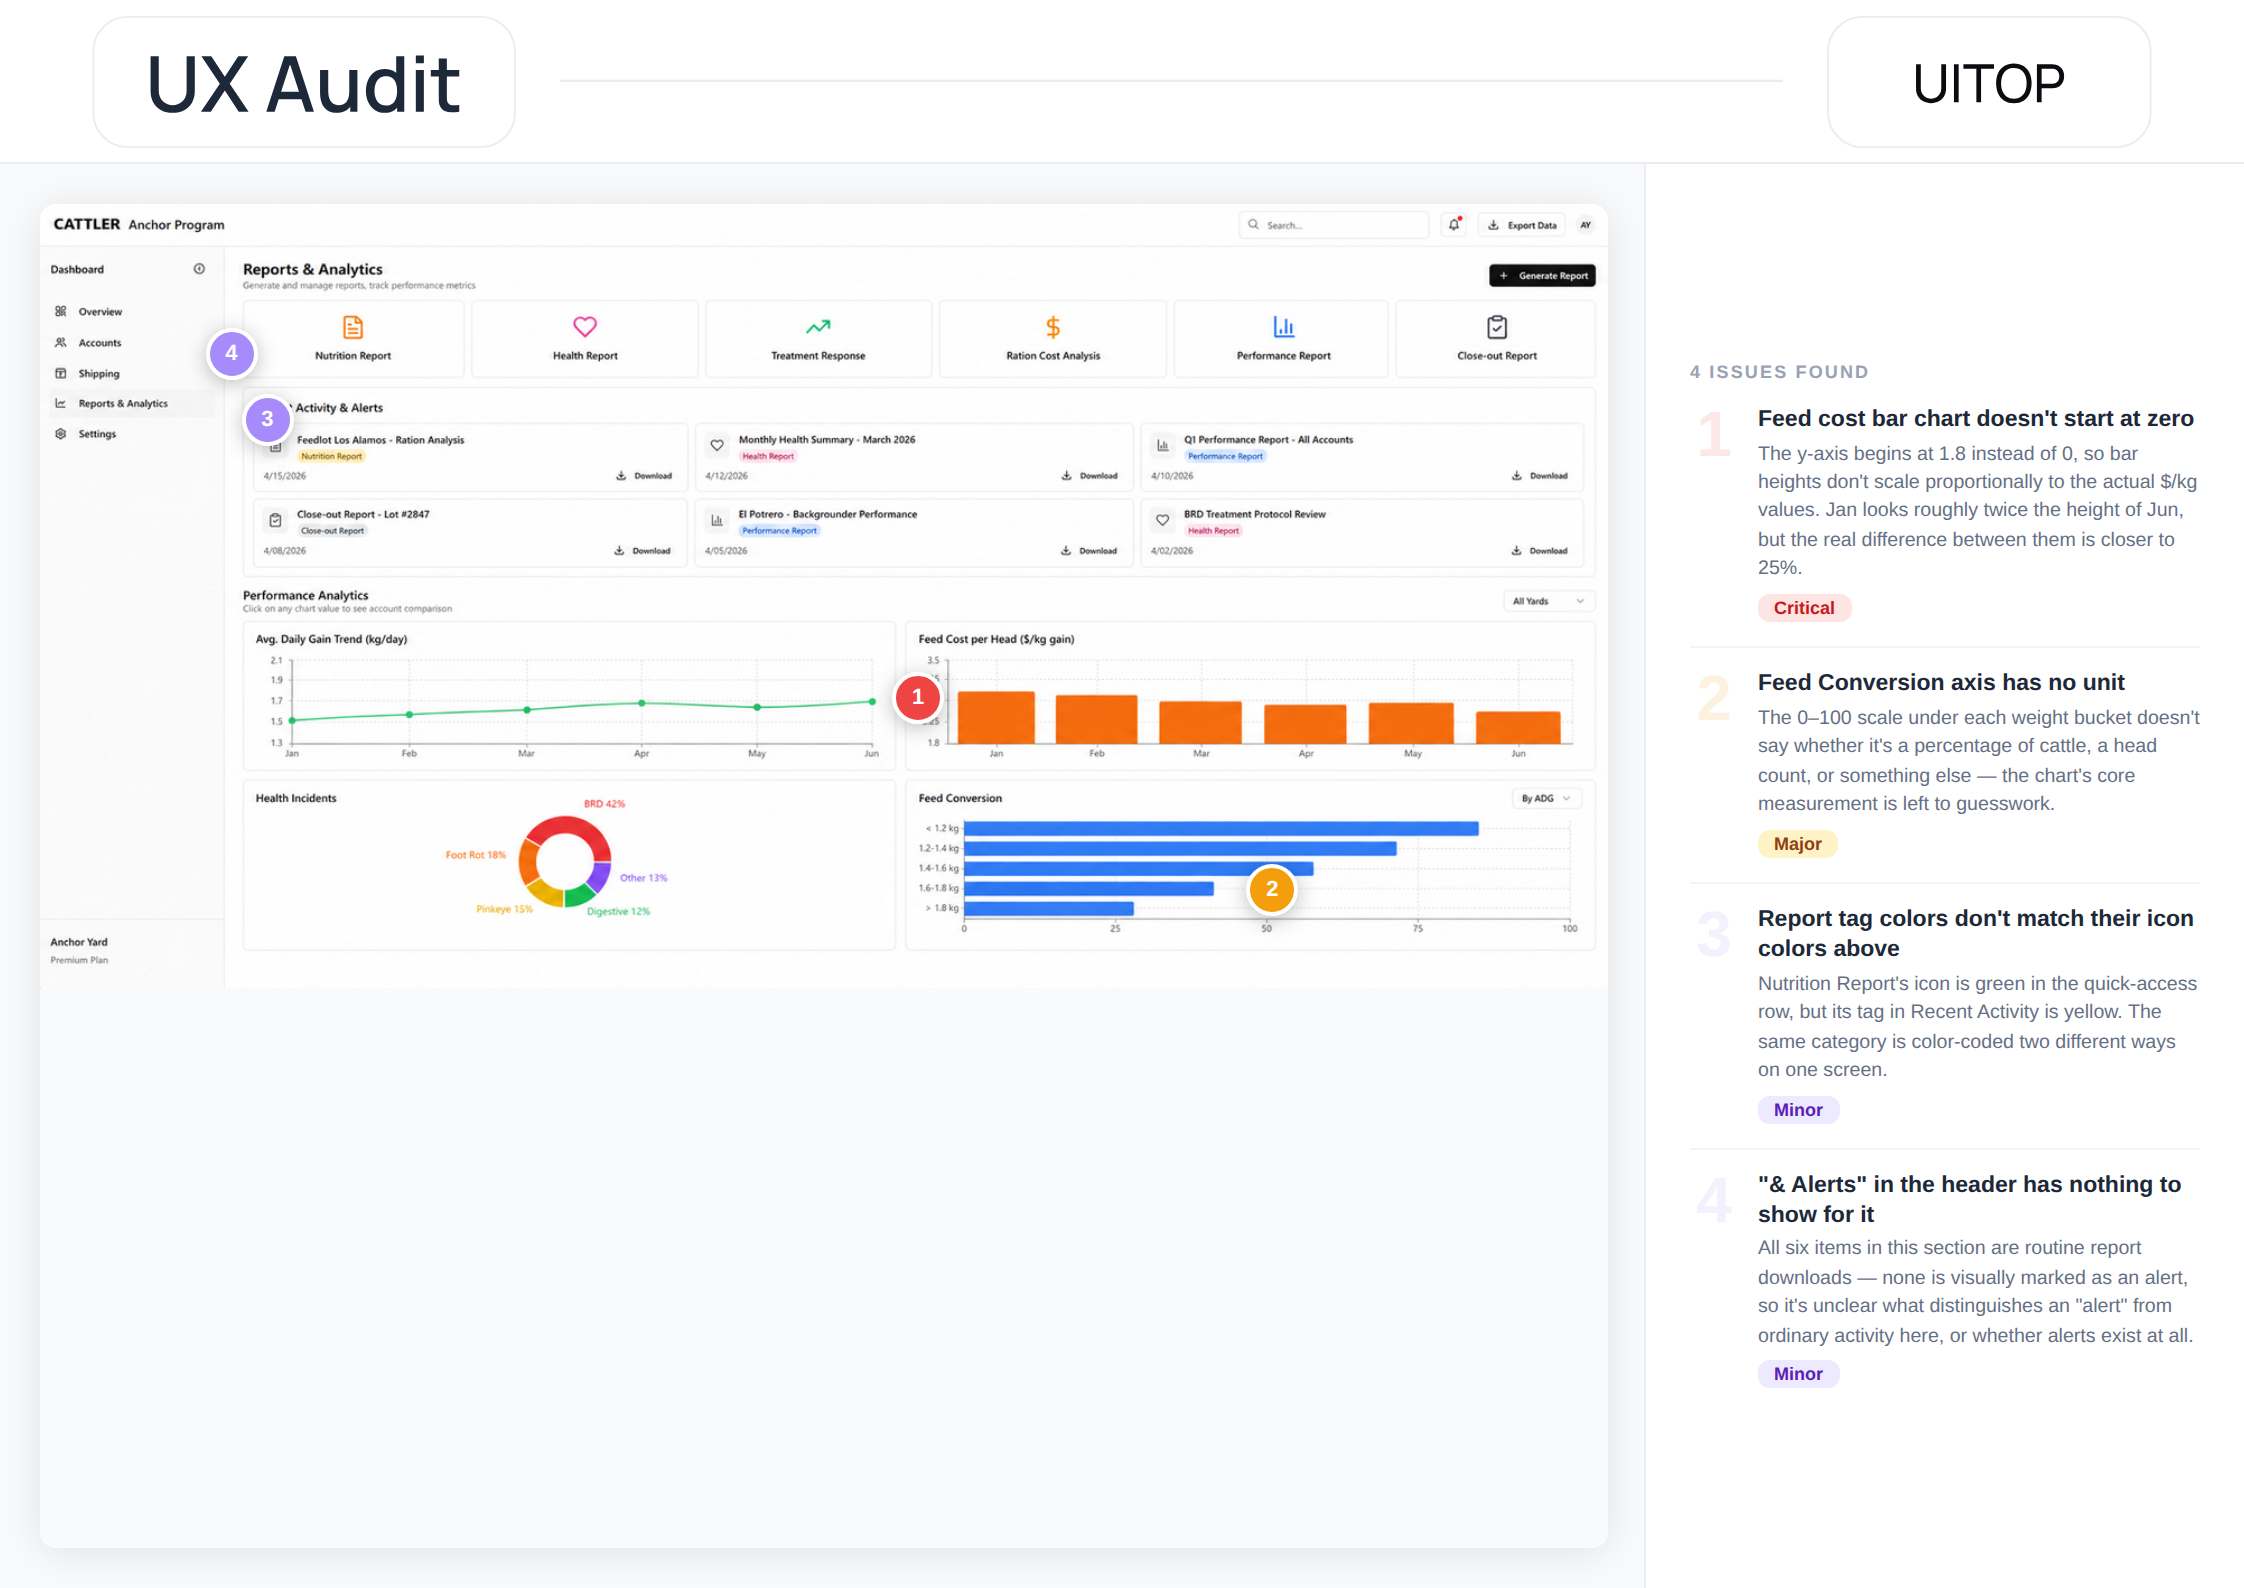Click the Feb orange Feed Cost bar
The image size is (2244, 1588).
tap(1096, 719)
